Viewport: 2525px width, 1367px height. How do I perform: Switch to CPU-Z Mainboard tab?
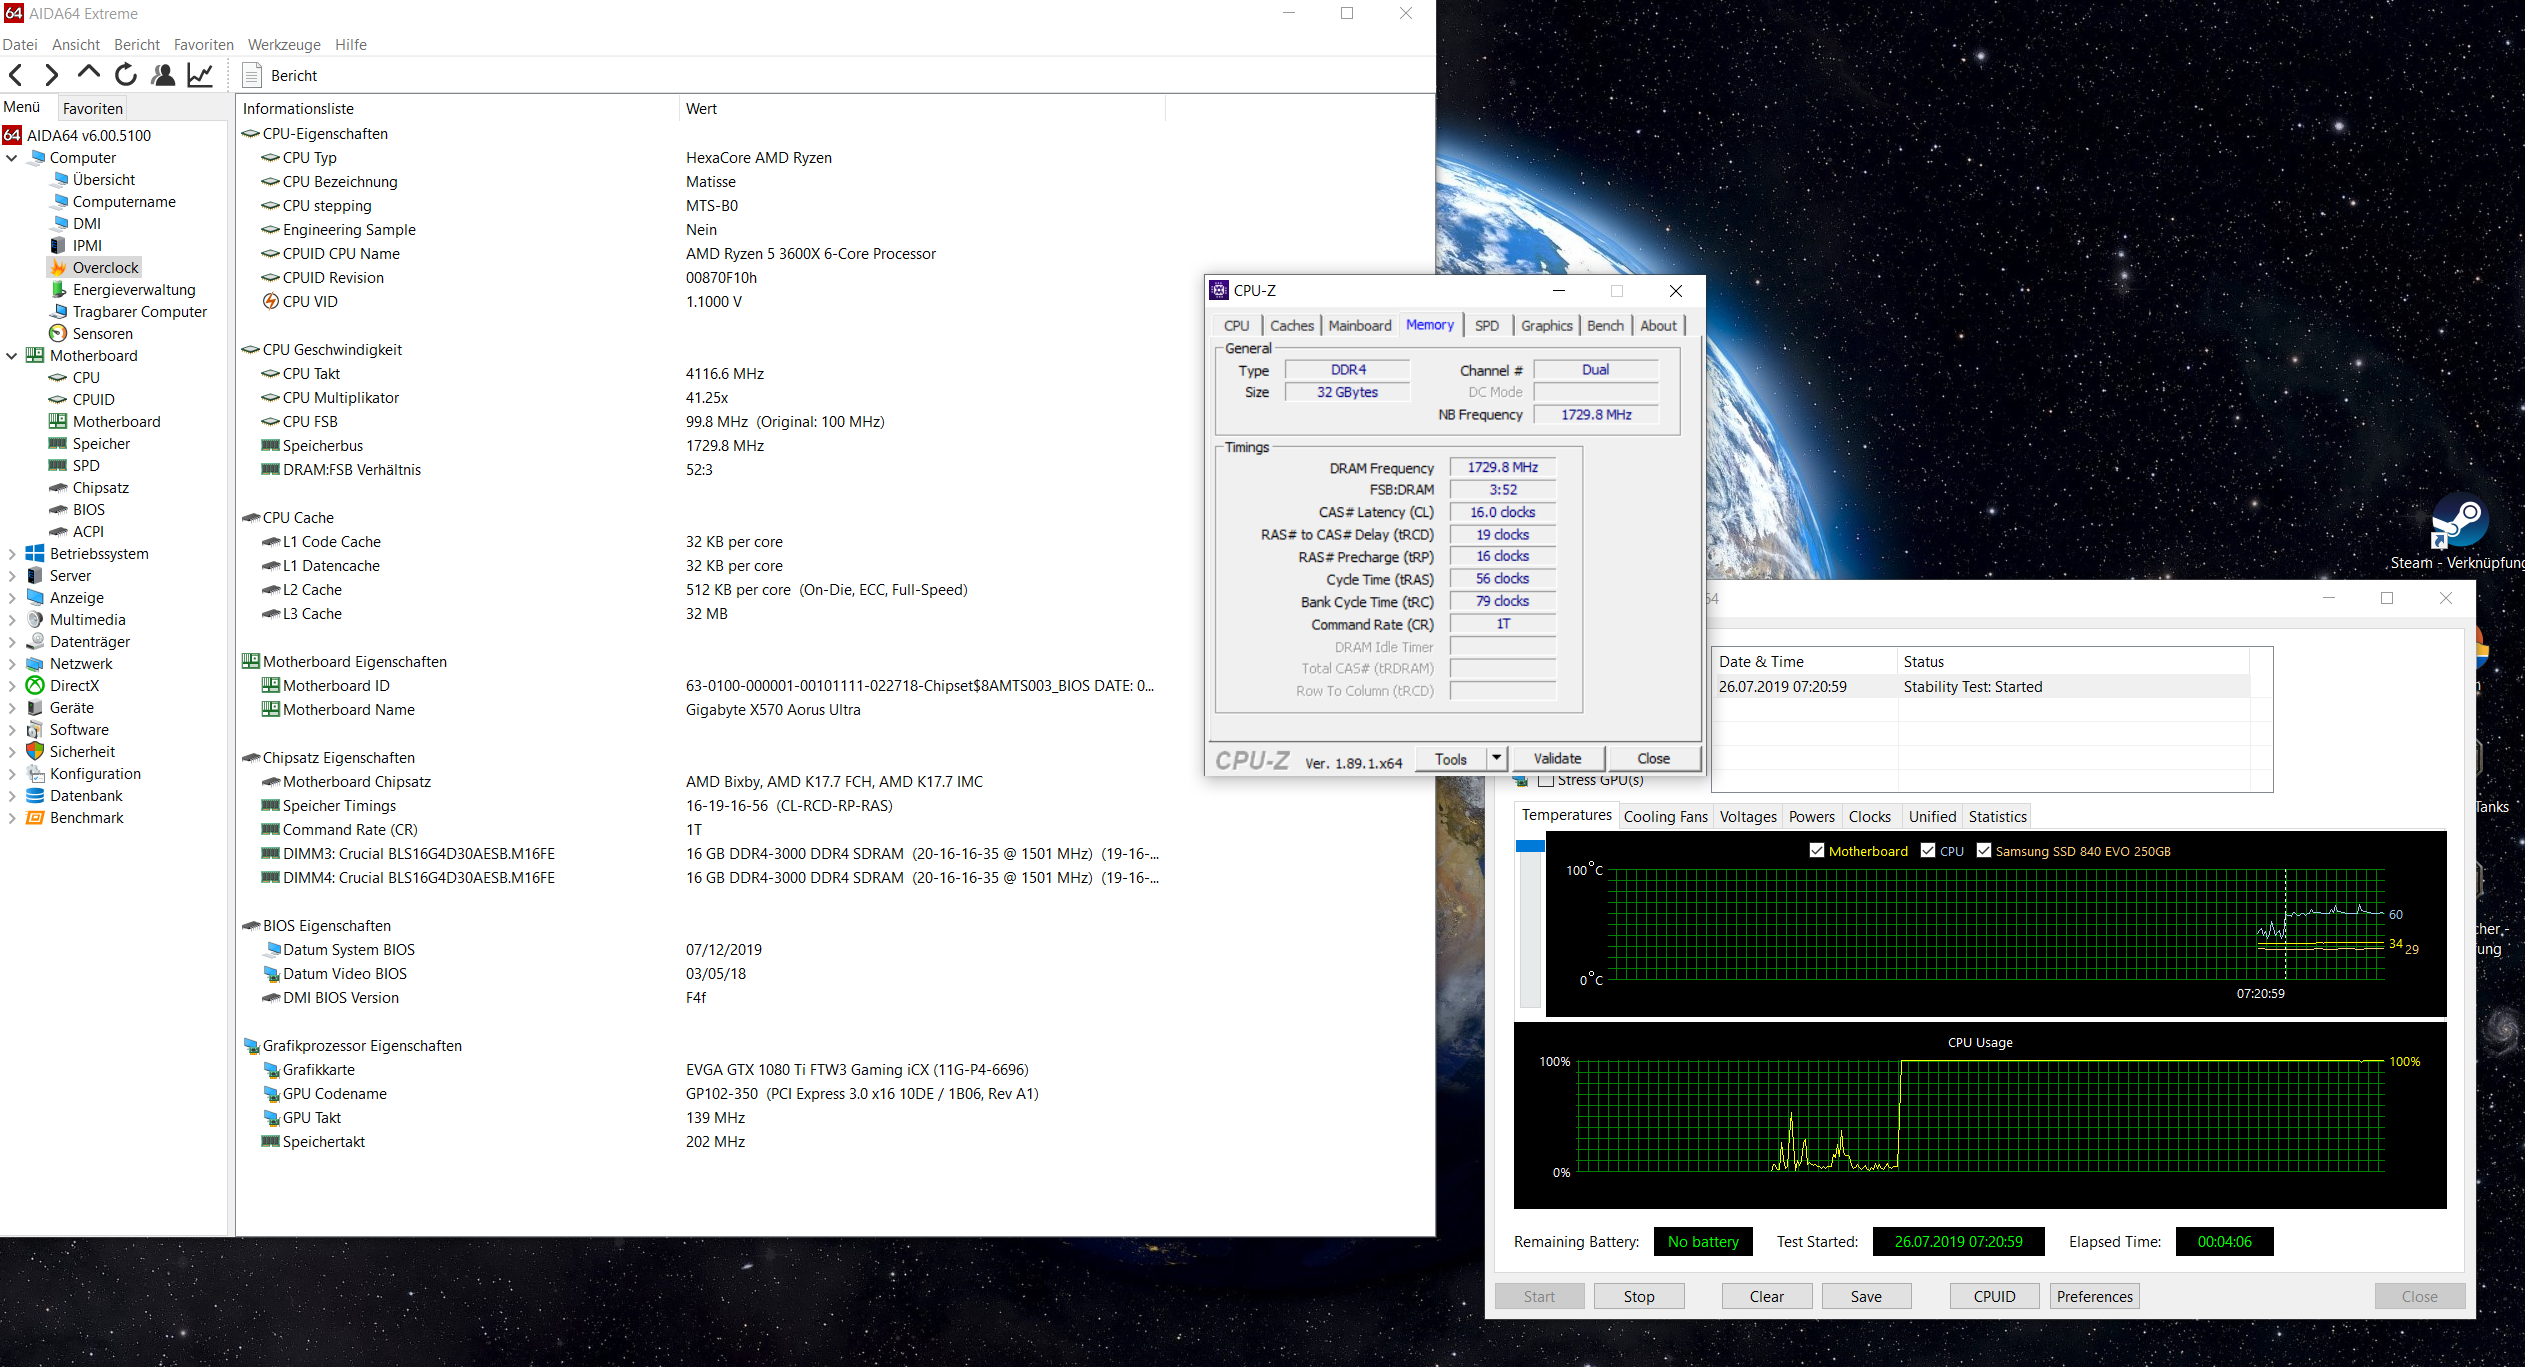[x=1359, y=325]
